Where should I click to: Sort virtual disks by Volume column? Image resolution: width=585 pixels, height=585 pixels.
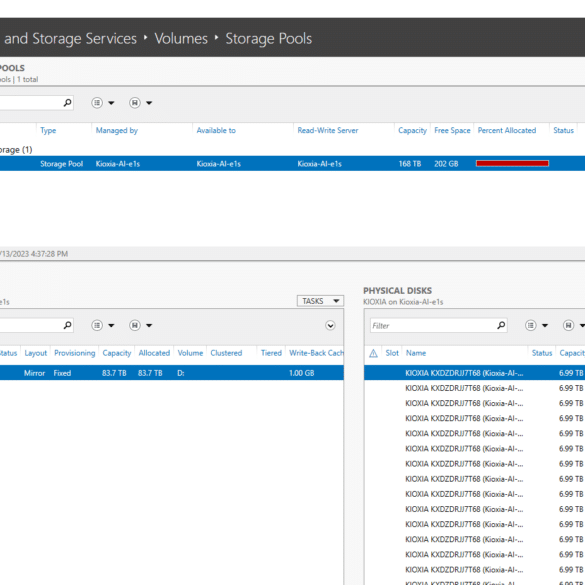(x=190, y=353)
